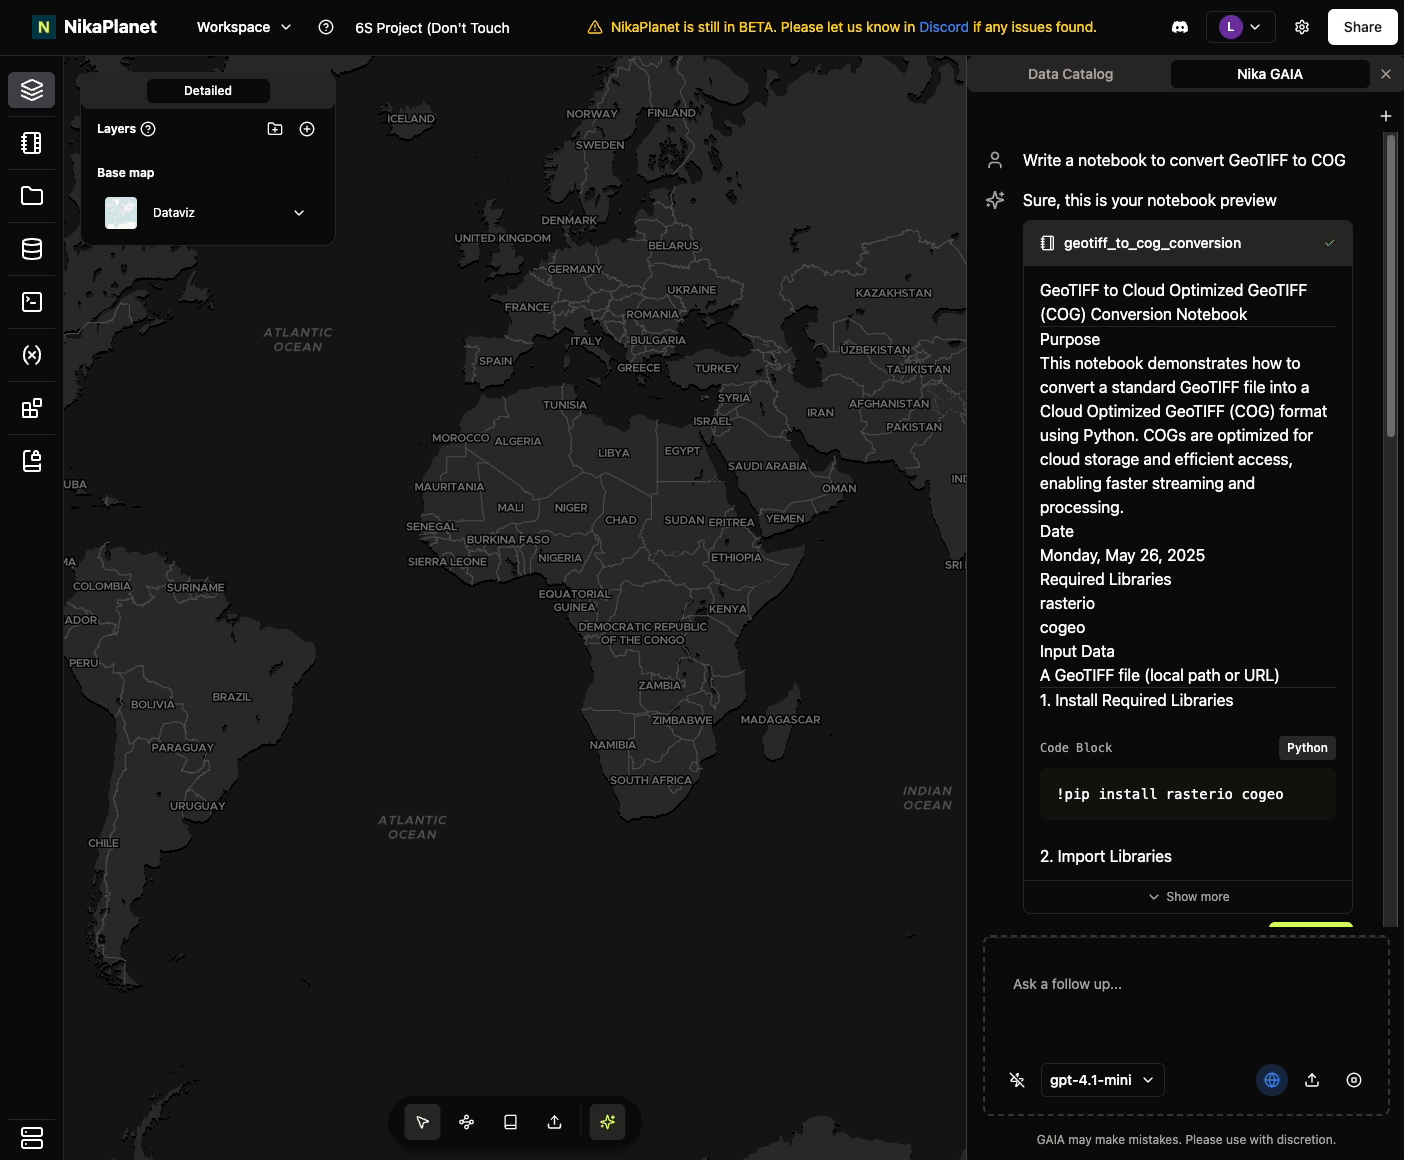This screenshot has height=1160, width=1404.
Task: Open the notebook icon in left sidebar
Action: pos(31,143)
